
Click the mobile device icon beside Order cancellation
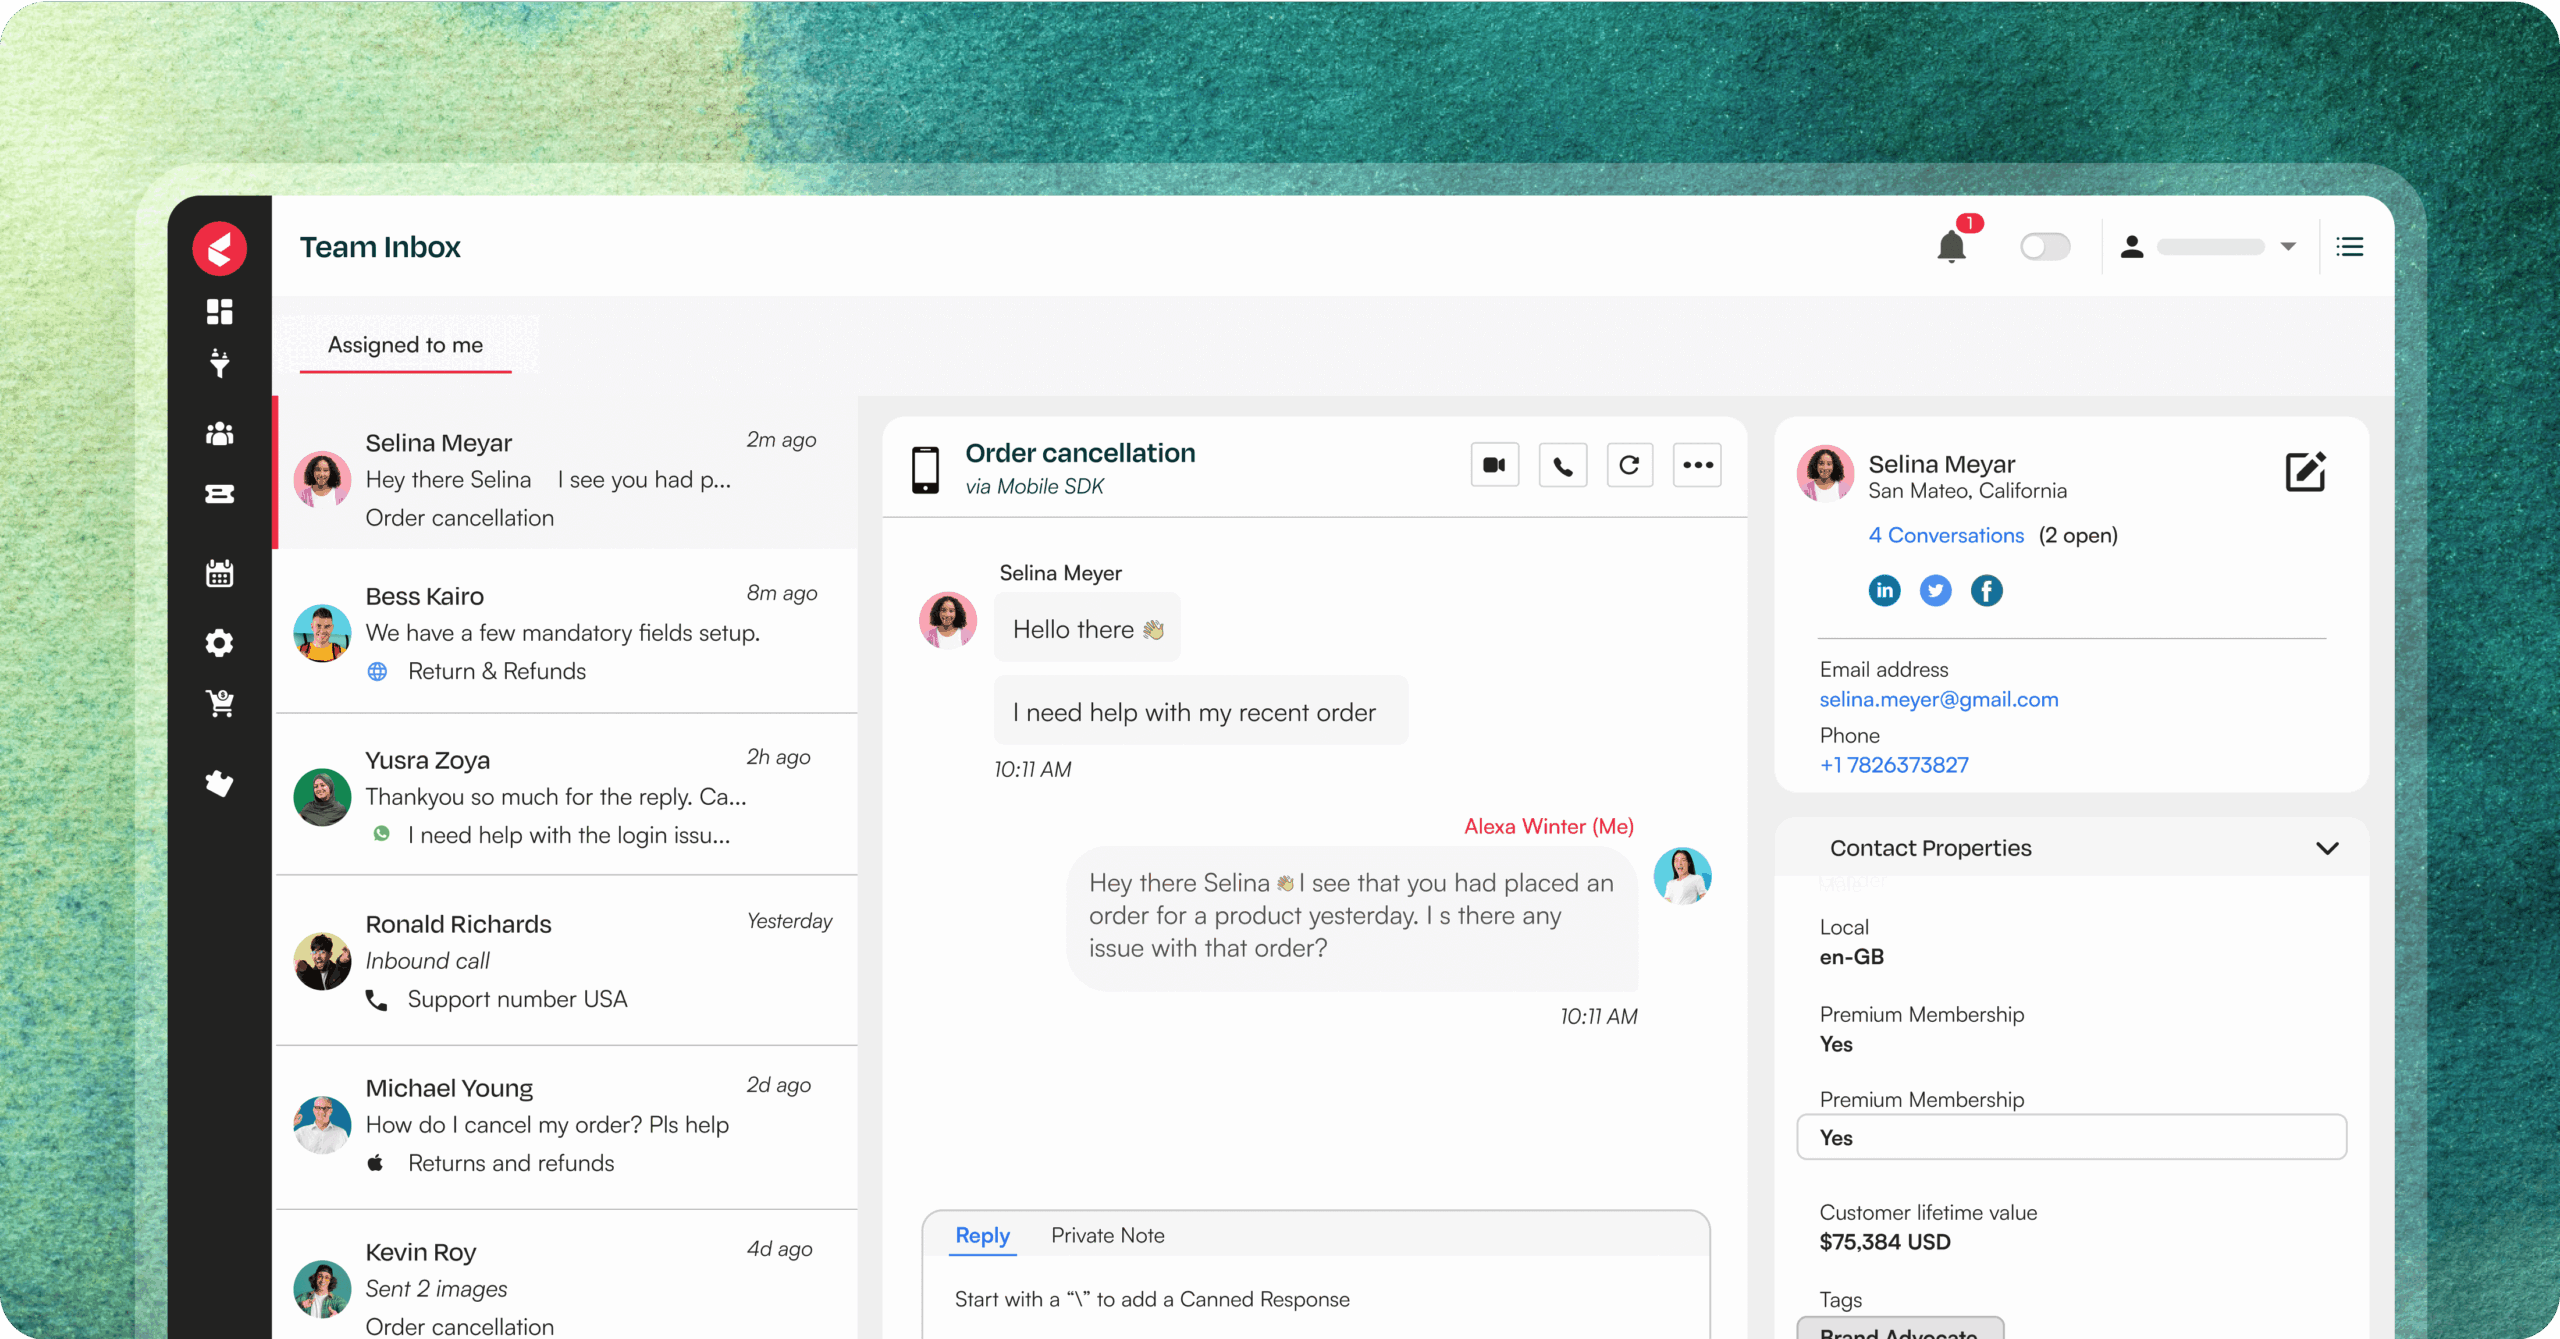(925, 470)
